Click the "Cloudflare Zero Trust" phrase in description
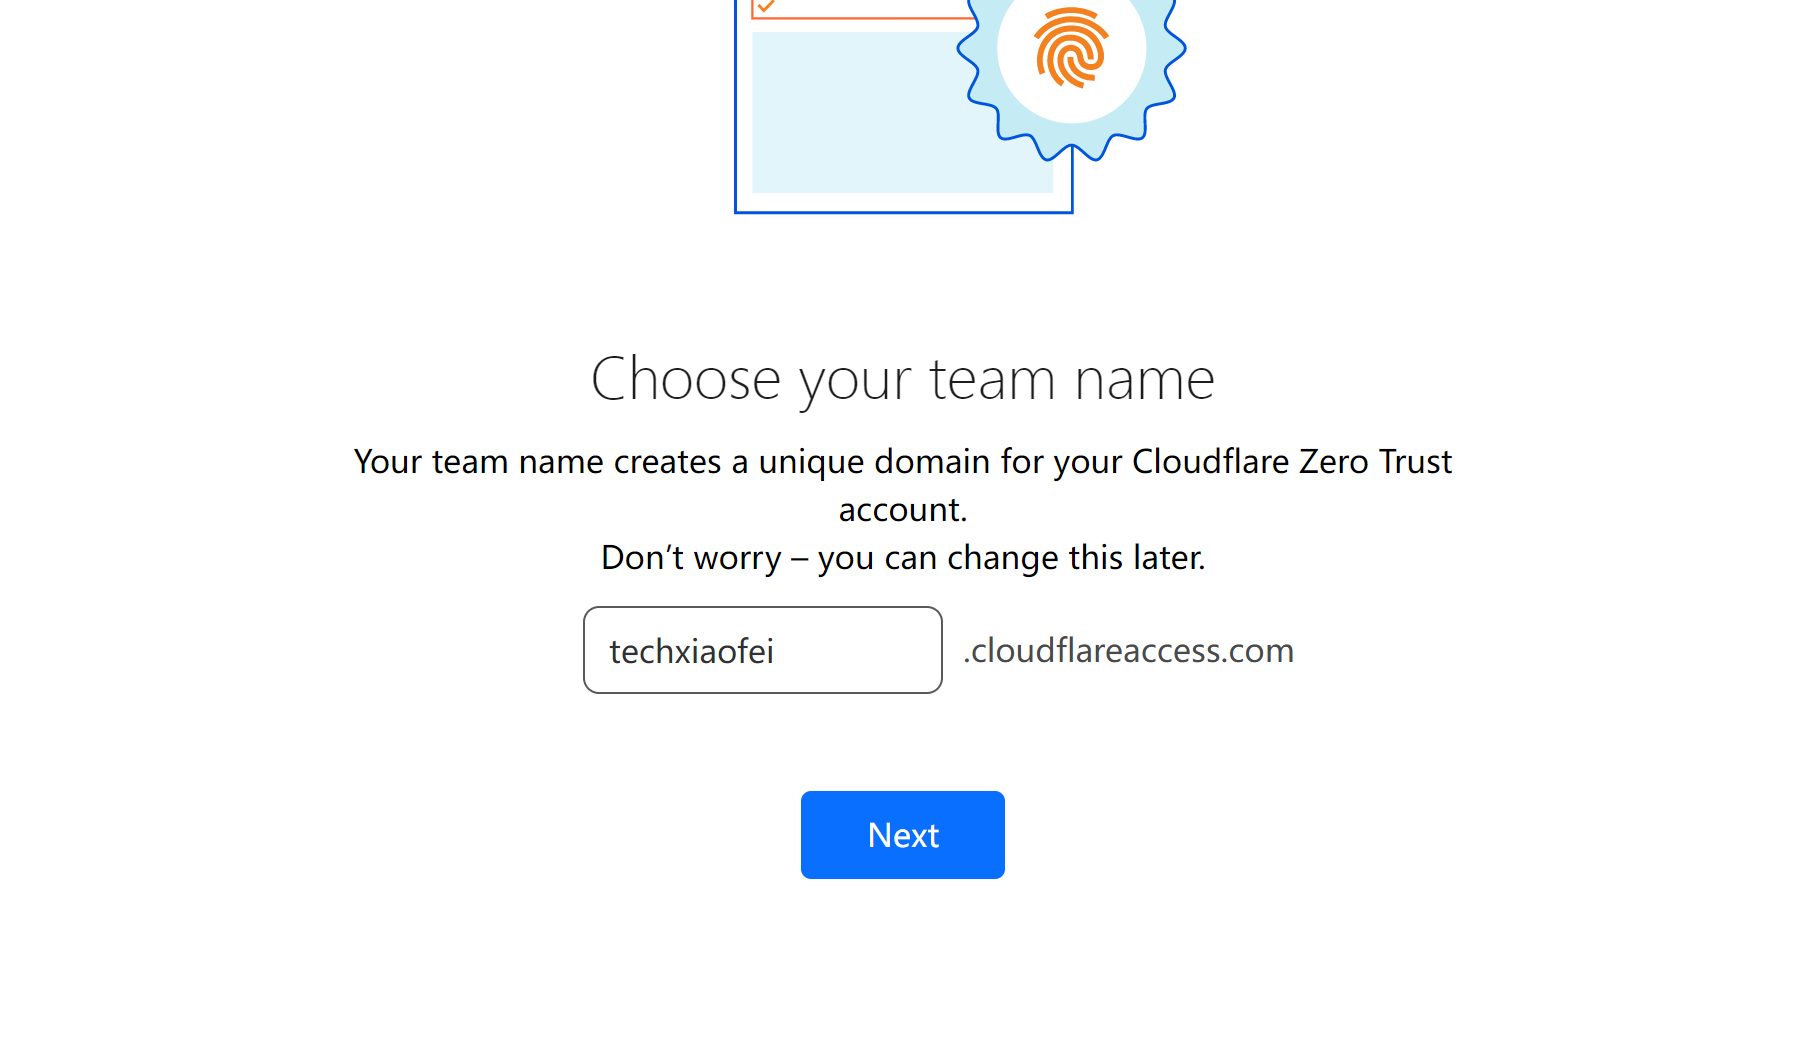The height and width of the screenshot is (1041, 1804). [x=1291, y=462]
